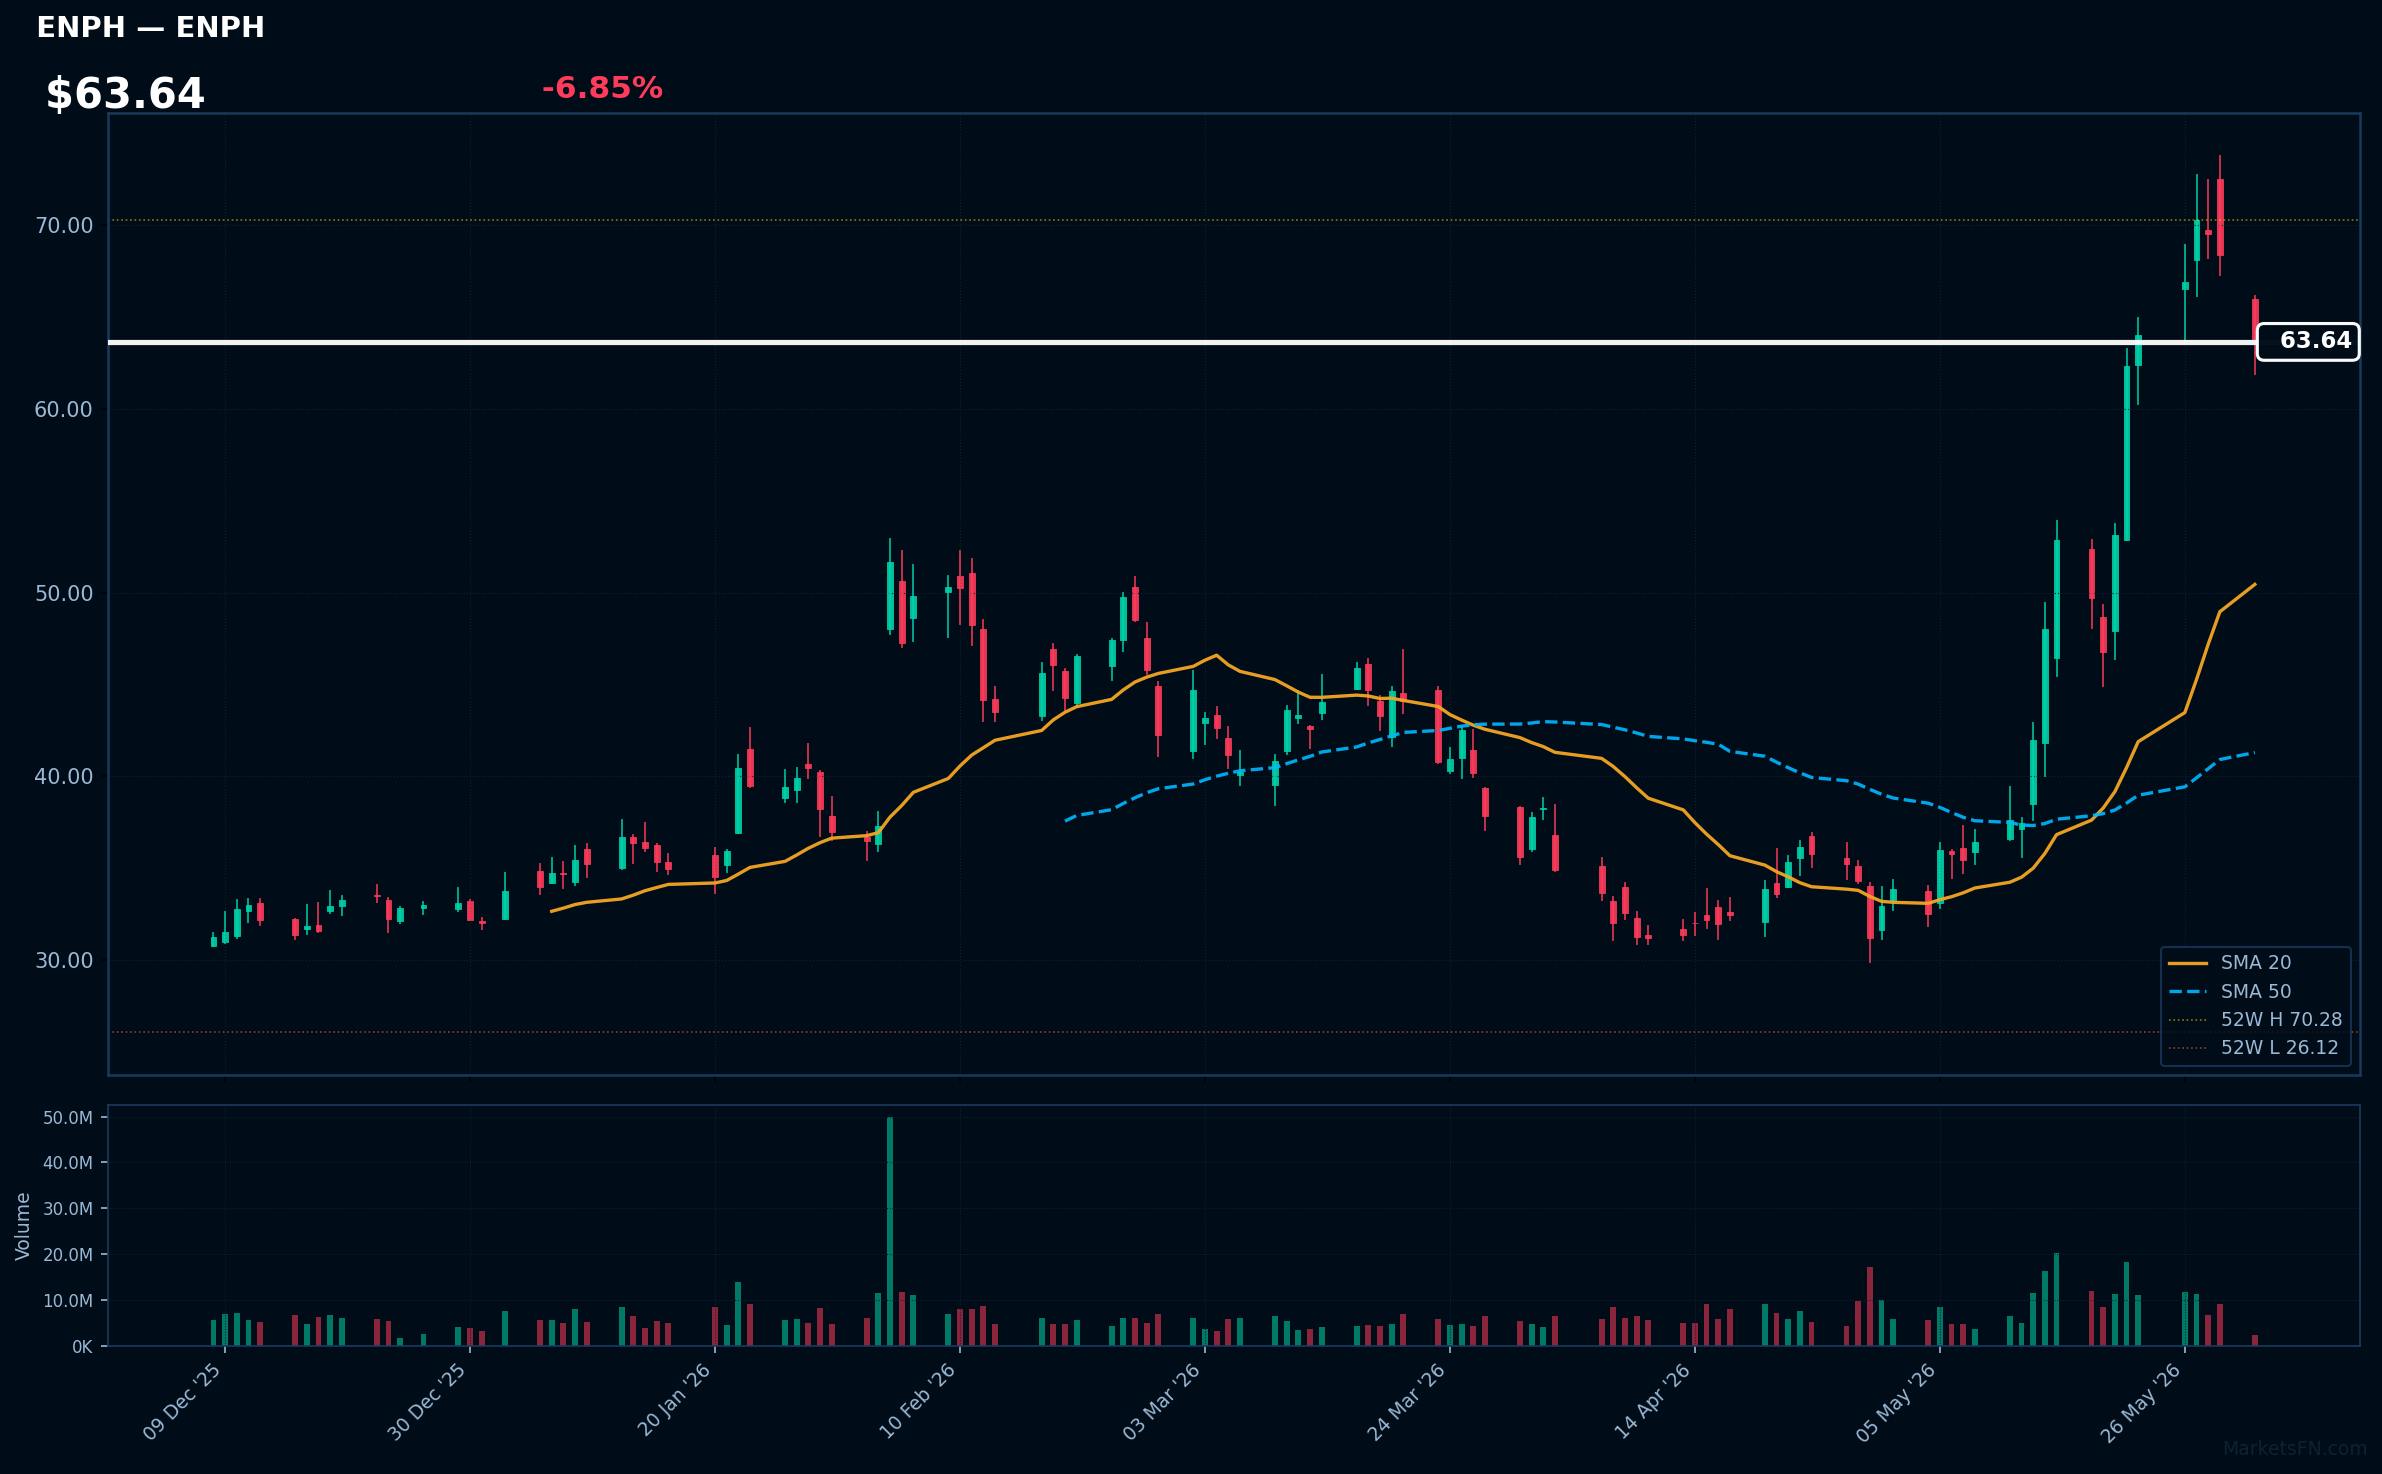Click the 50.00 price axis label
Viewport: 2382px width, 1474px height.
coord(65,594)
